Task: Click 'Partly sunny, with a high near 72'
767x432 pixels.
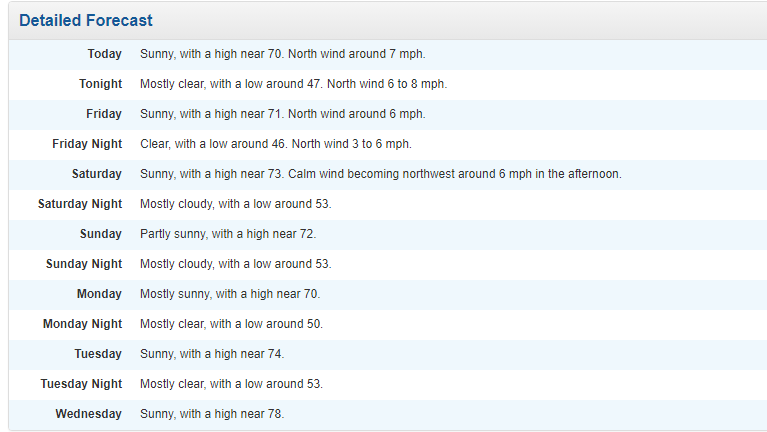Action: coord(228,234)
